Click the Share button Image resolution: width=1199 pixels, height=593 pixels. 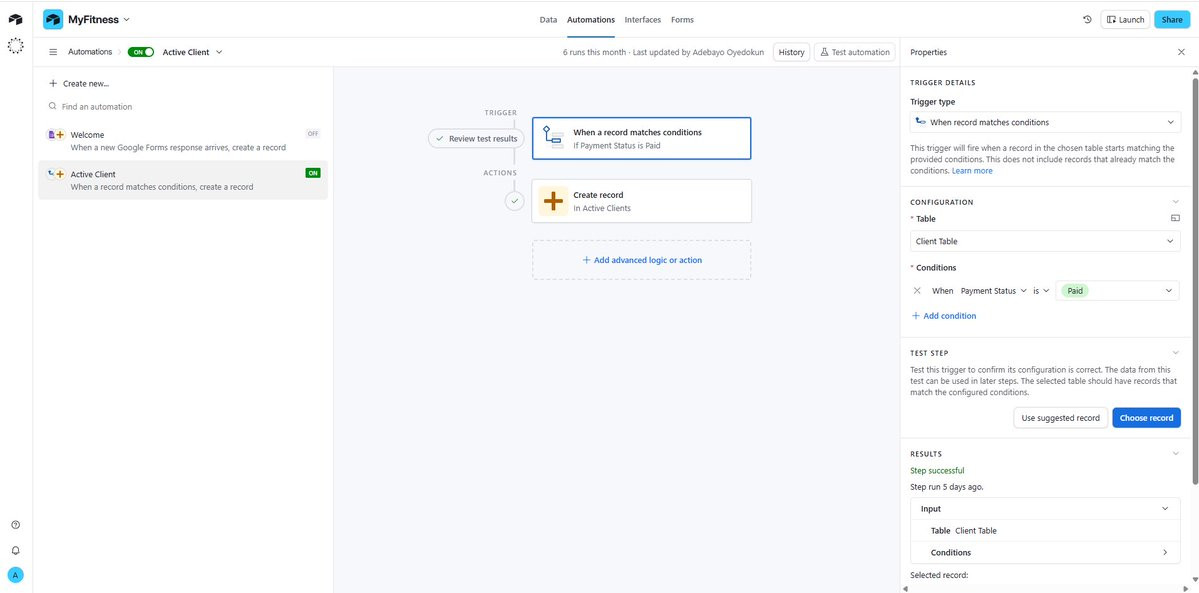click(1171, 20)
